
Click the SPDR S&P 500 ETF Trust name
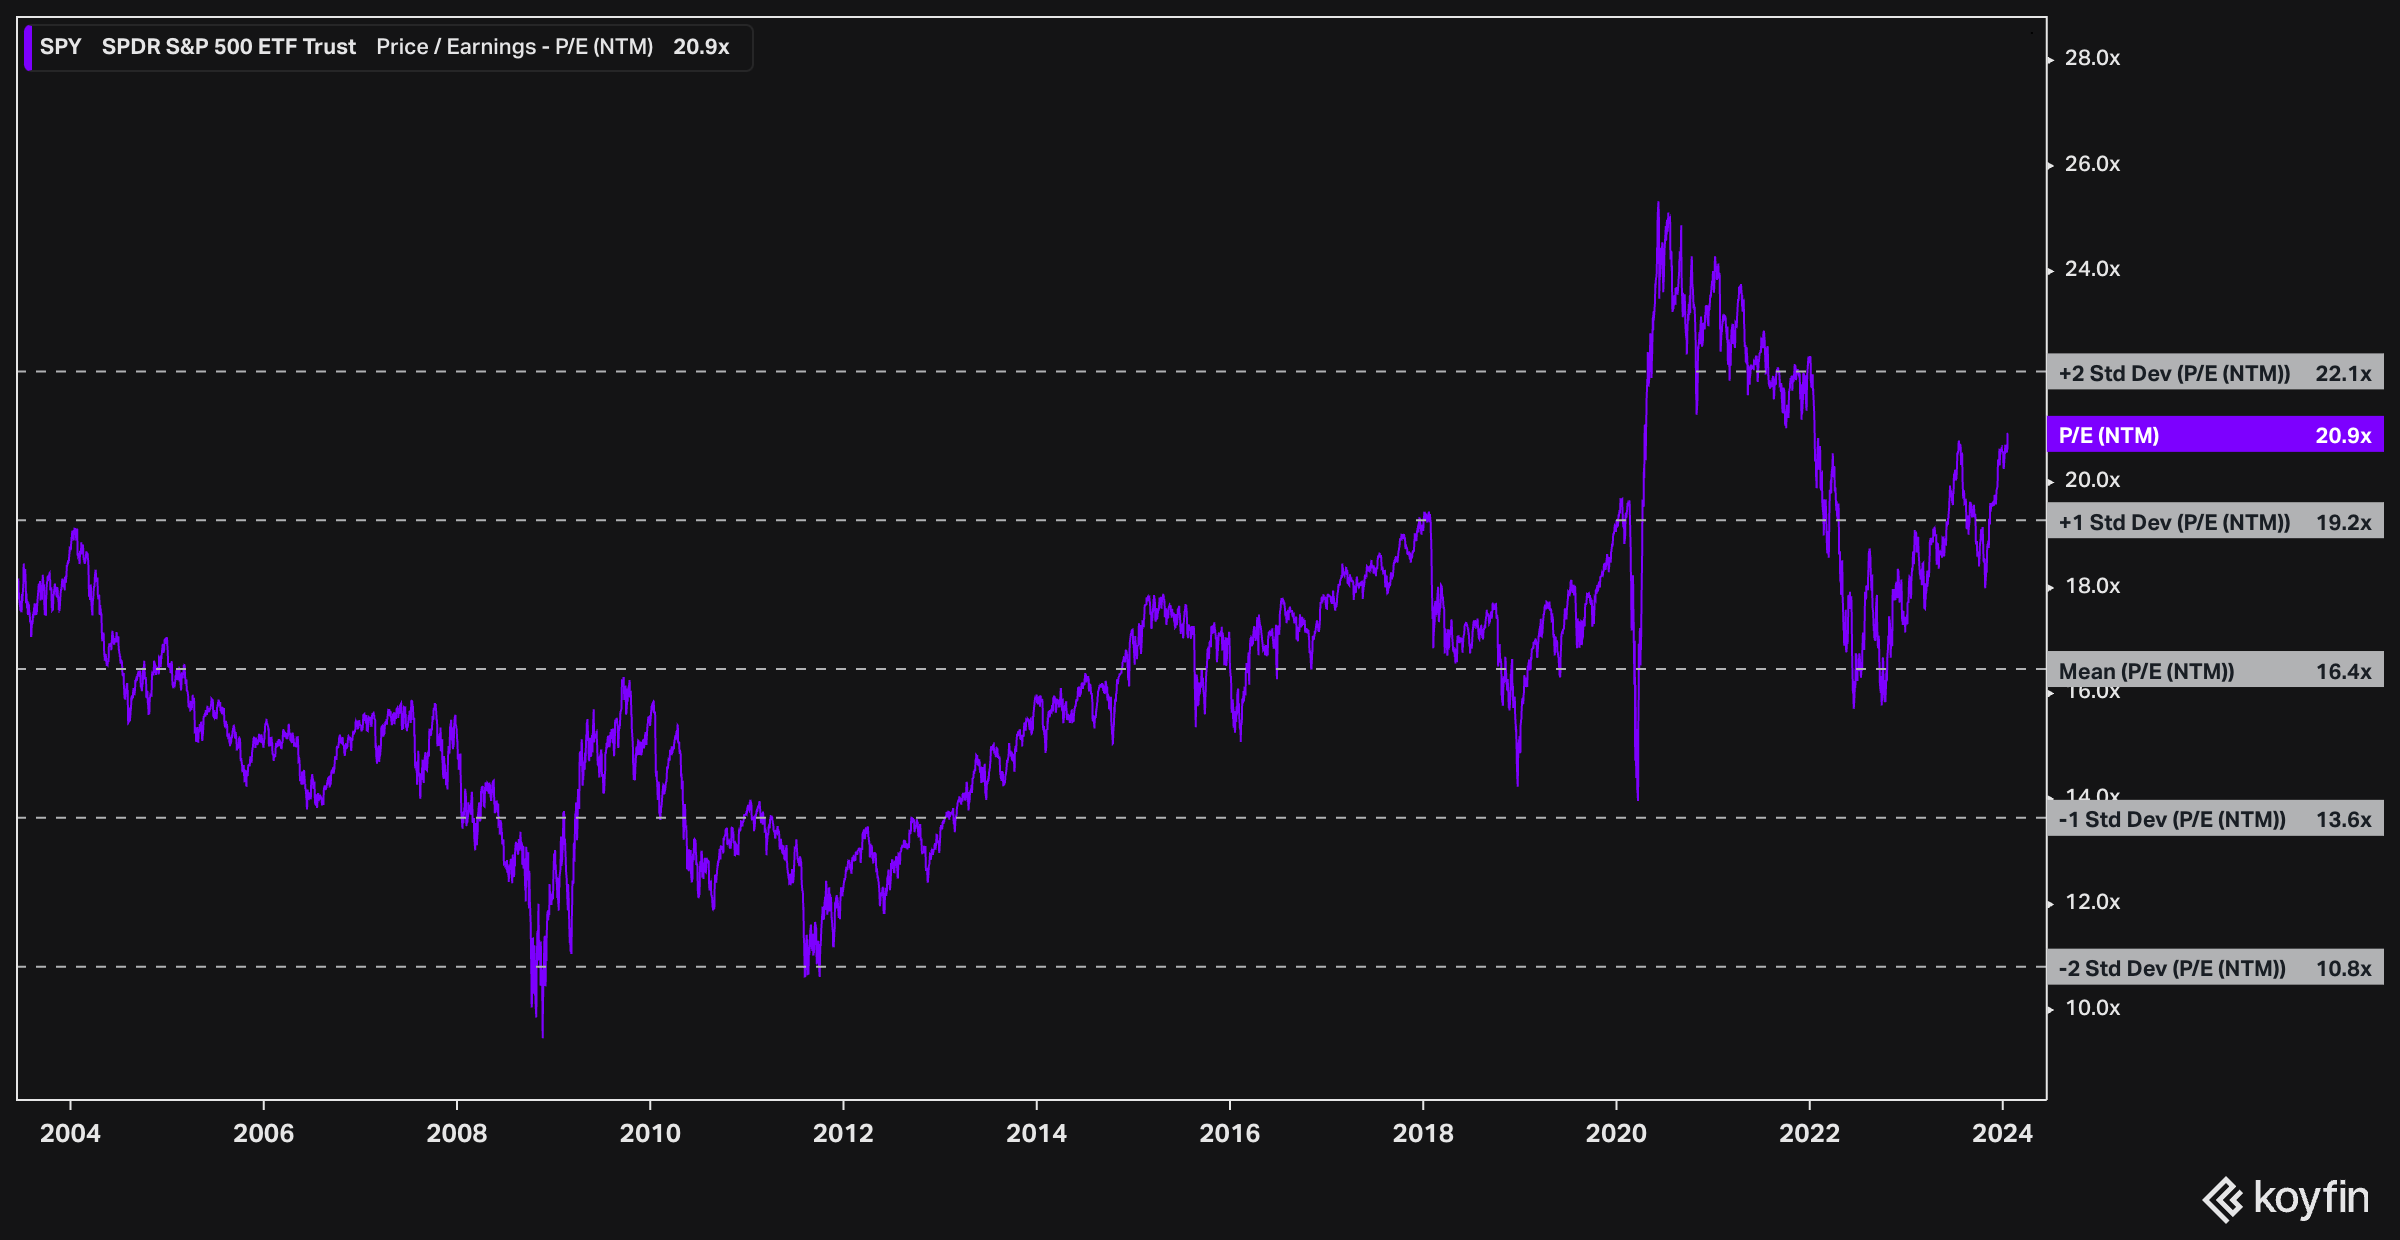point(228,47)
